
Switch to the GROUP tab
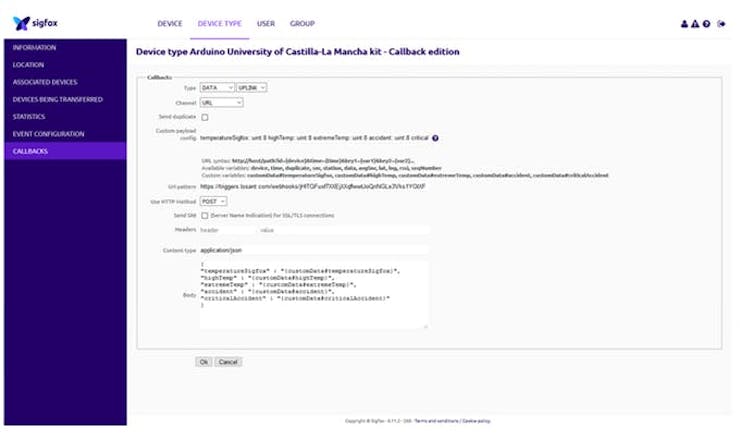[302, 24]
